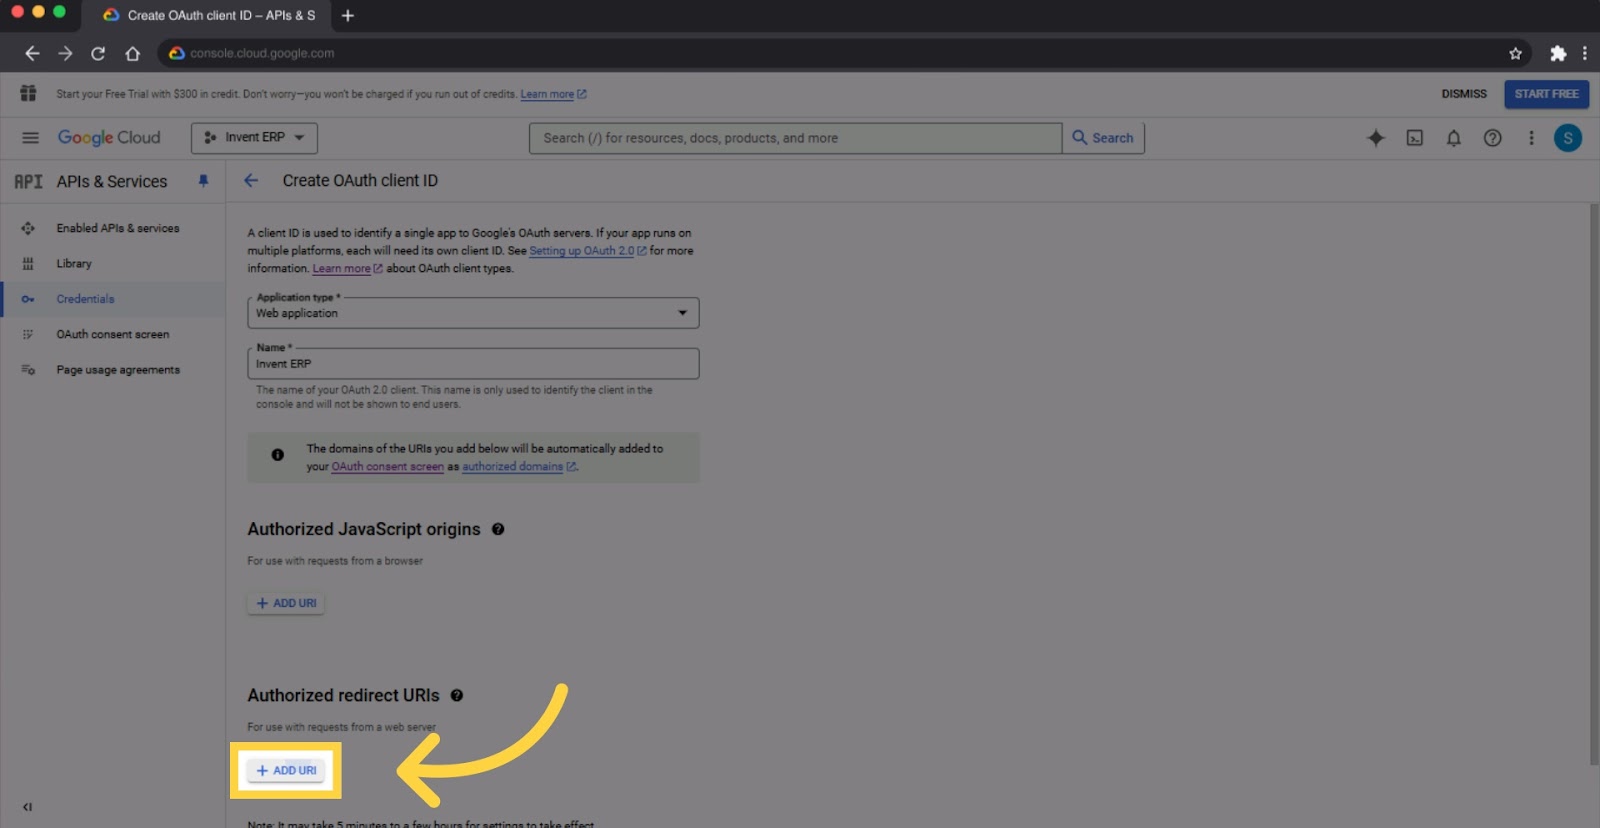Add URI under Authorized JavaScript origins
This screenshot has width=1600, height=828.
click(x=286, y=603)
